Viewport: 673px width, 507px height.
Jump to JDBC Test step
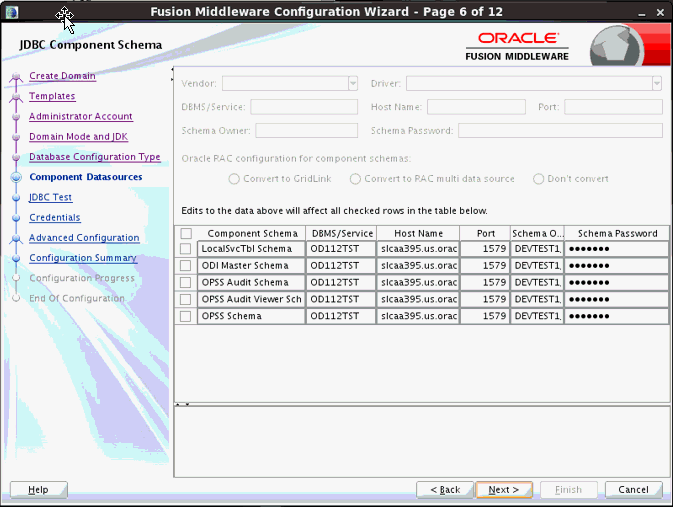tap(51, 197)
